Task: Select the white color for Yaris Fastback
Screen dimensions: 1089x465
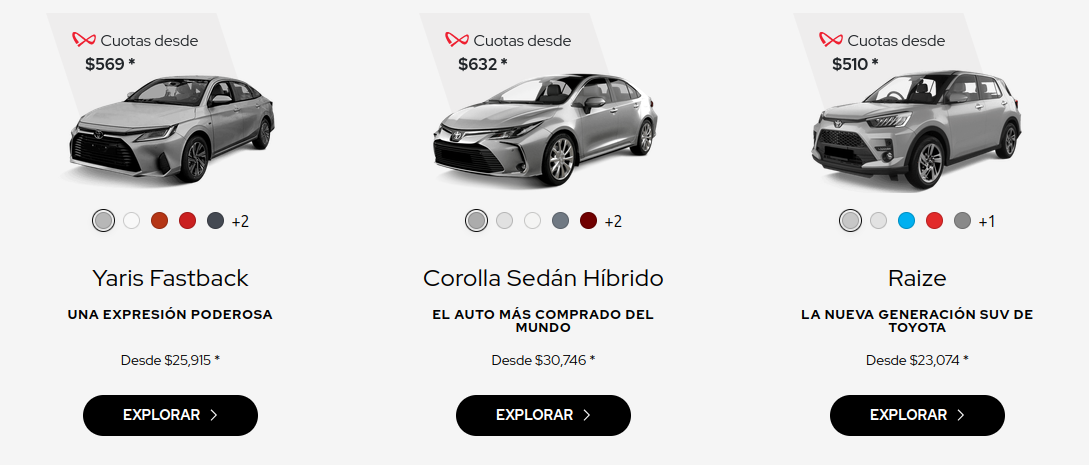Action: (131, 221)
